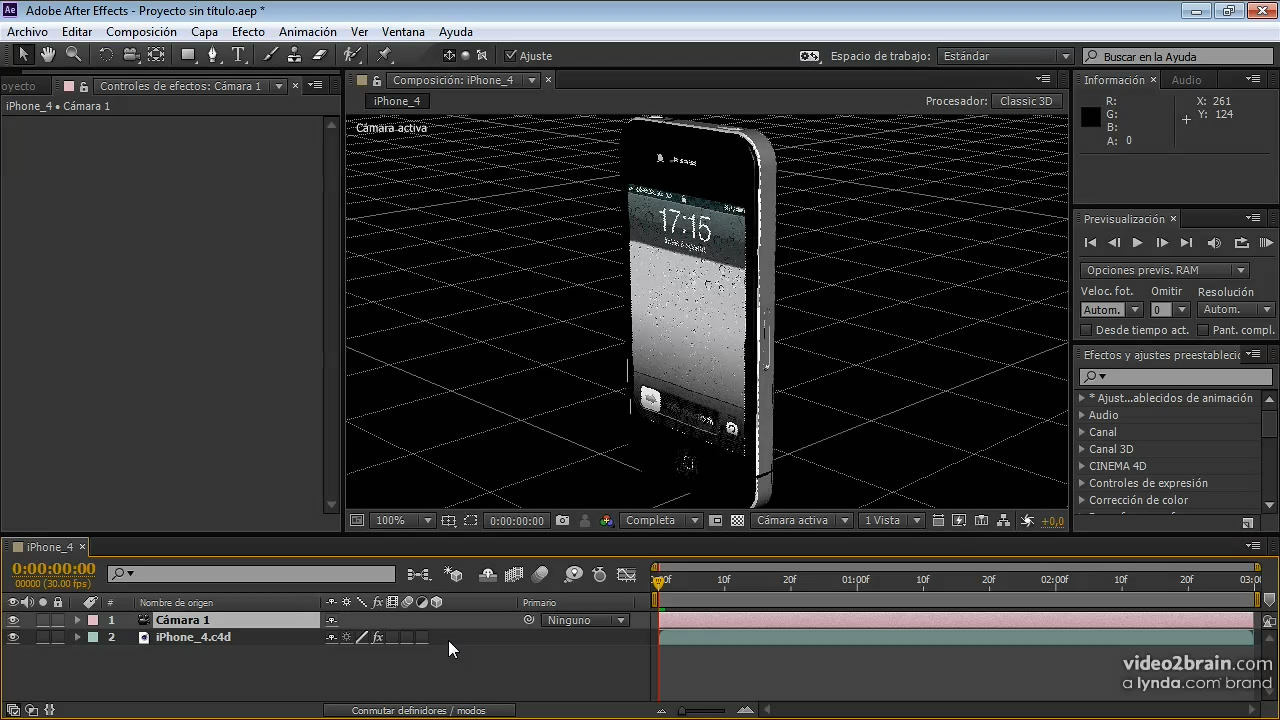Switch to the Audio panel tab
The width and height of the screenshot is (1280, 720).
click(1186, 80)
